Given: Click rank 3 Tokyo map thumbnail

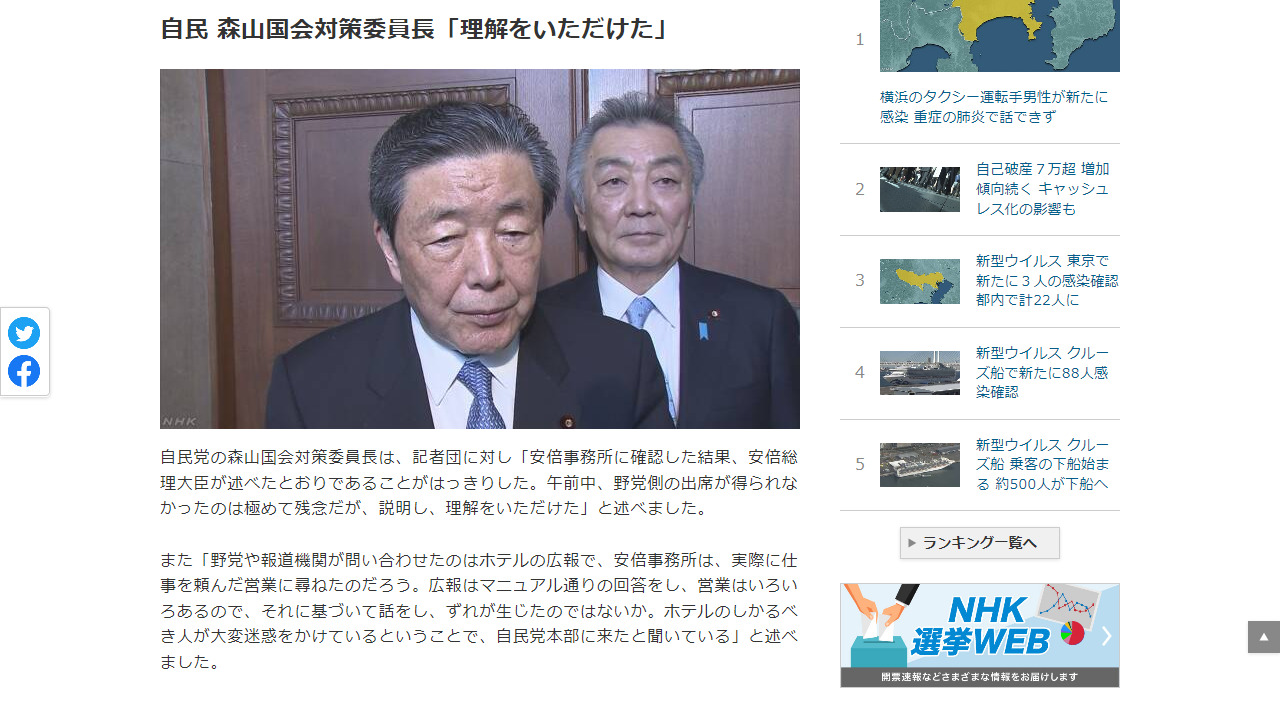Looking at the screenshot, I should (920, 281).
